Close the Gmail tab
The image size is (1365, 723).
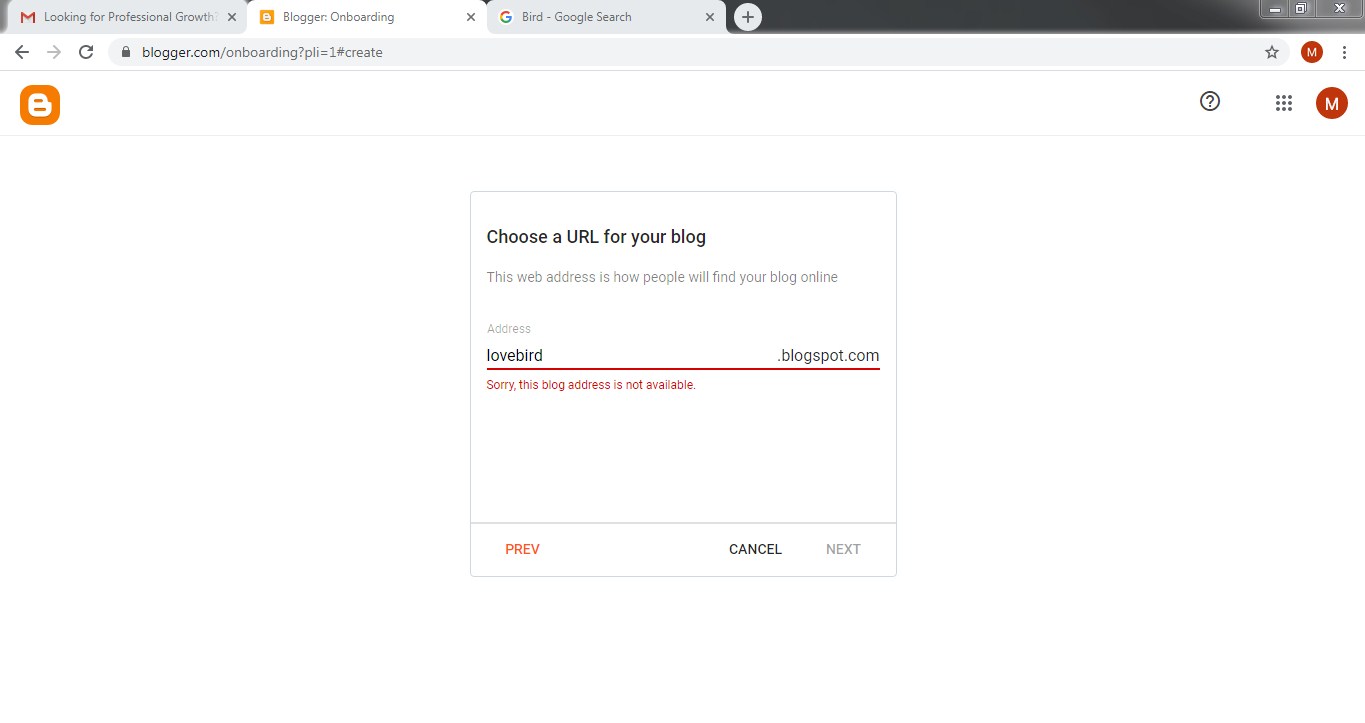coord(232,17)
